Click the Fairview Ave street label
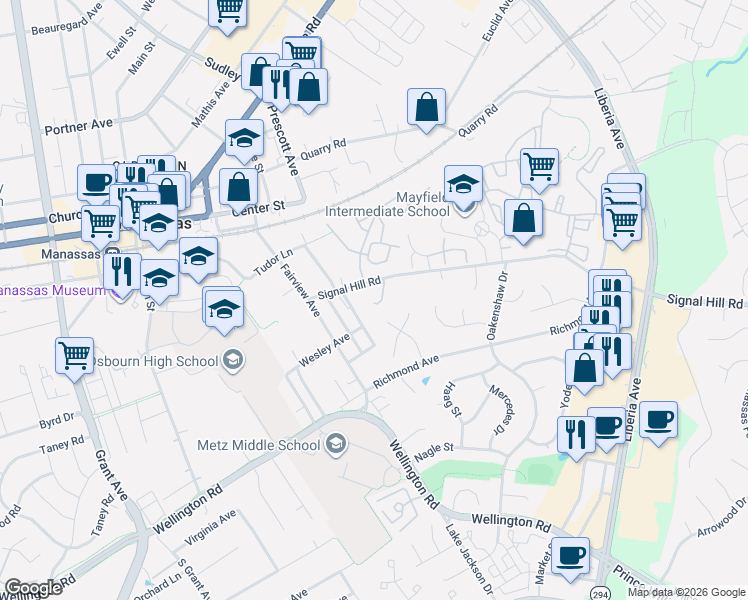Viewport: 748px width, 600px height. click(300, 290)
